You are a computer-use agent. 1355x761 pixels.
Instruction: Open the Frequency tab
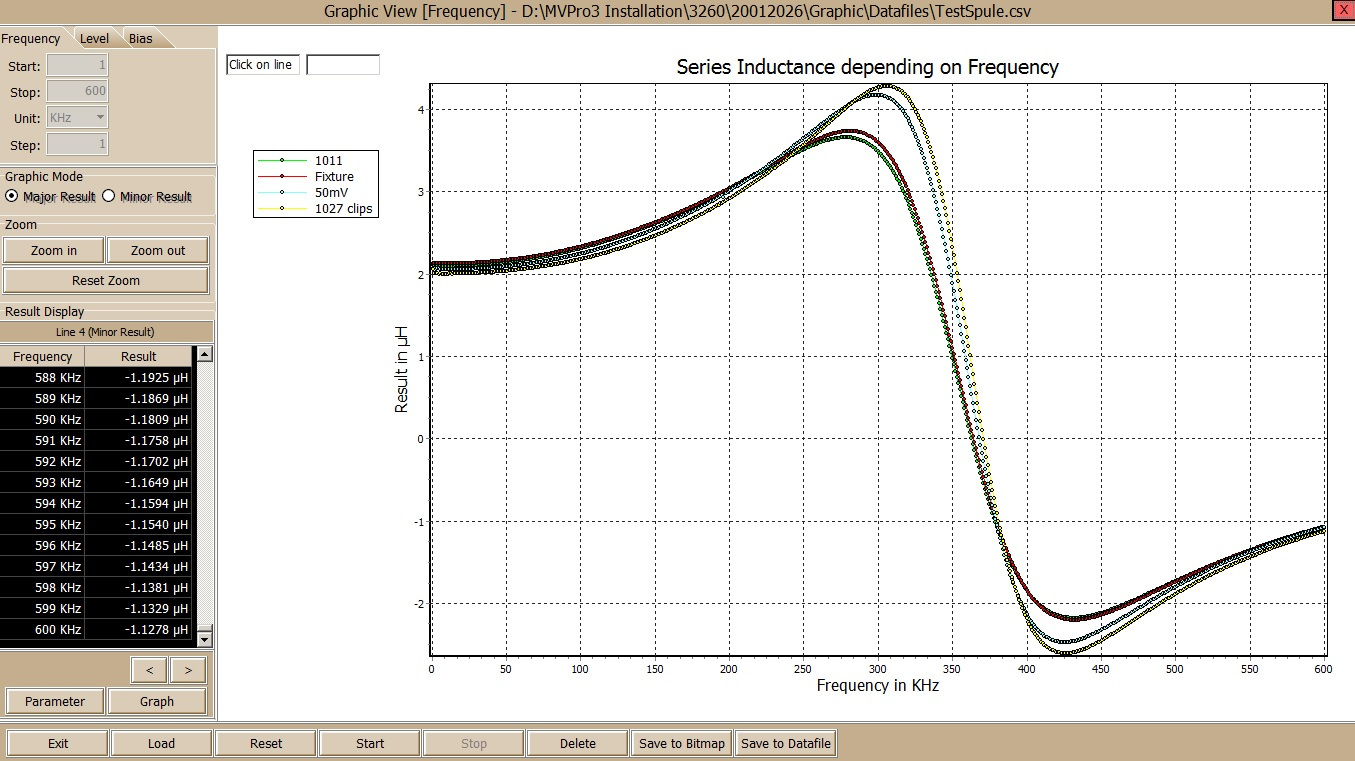coord(31,39)
